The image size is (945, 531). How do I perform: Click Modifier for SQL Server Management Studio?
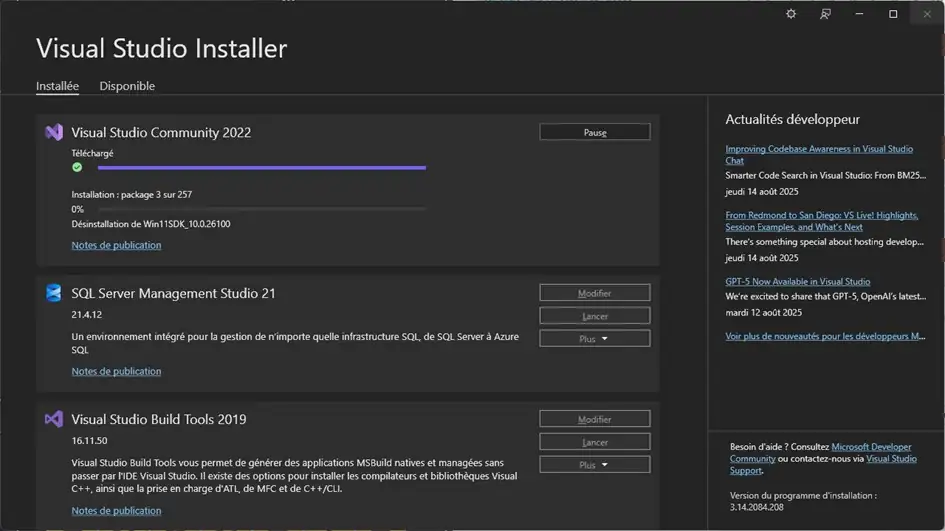(x=595, y=293)
